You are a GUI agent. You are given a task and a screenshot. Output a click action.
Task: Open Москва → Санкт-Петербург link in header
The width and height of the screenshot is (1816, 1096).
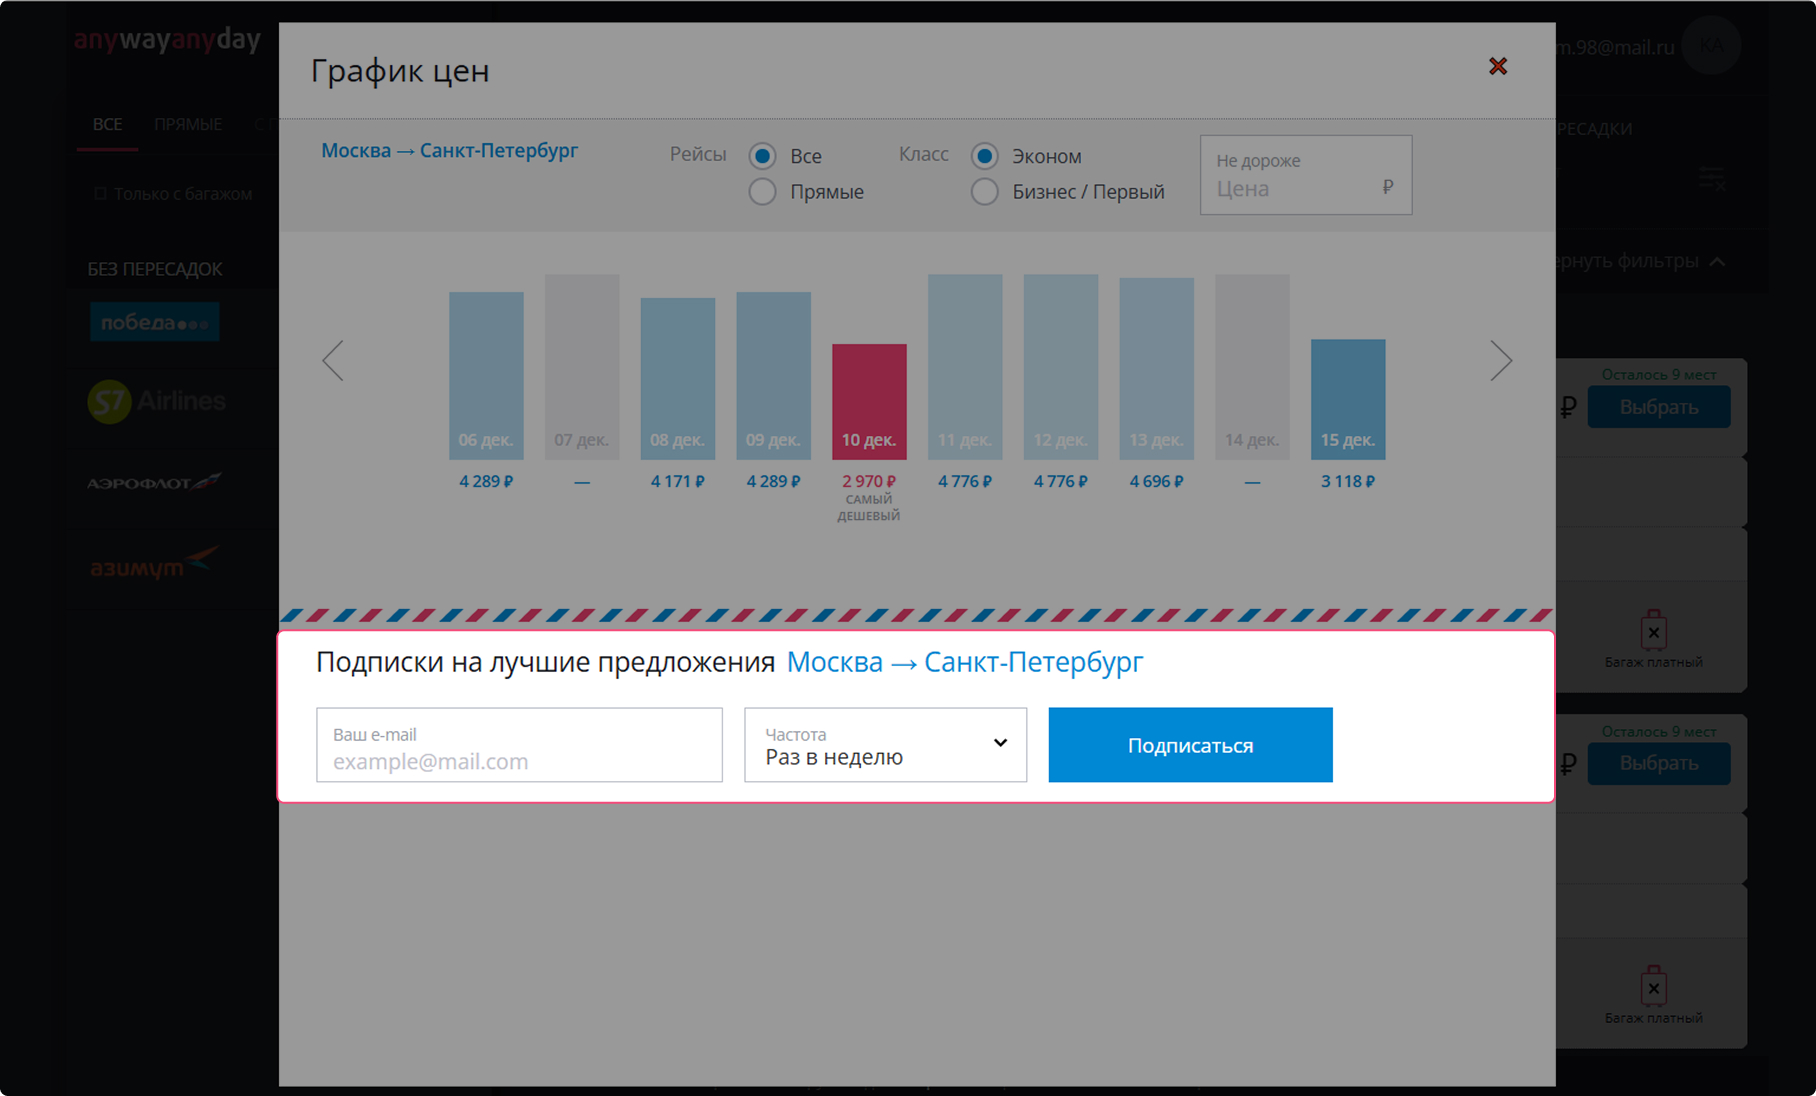point(449,151)
